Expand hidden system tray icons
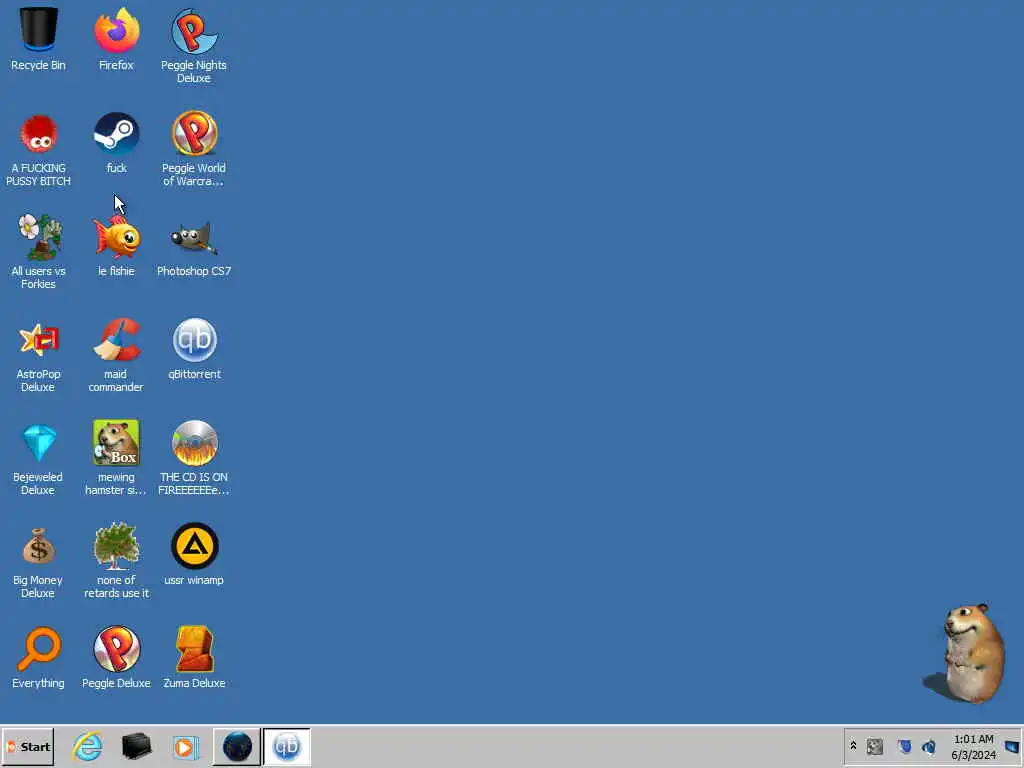Image resolution: width=1024 pixels, height=768 pixels. click(x=853, y=746)
